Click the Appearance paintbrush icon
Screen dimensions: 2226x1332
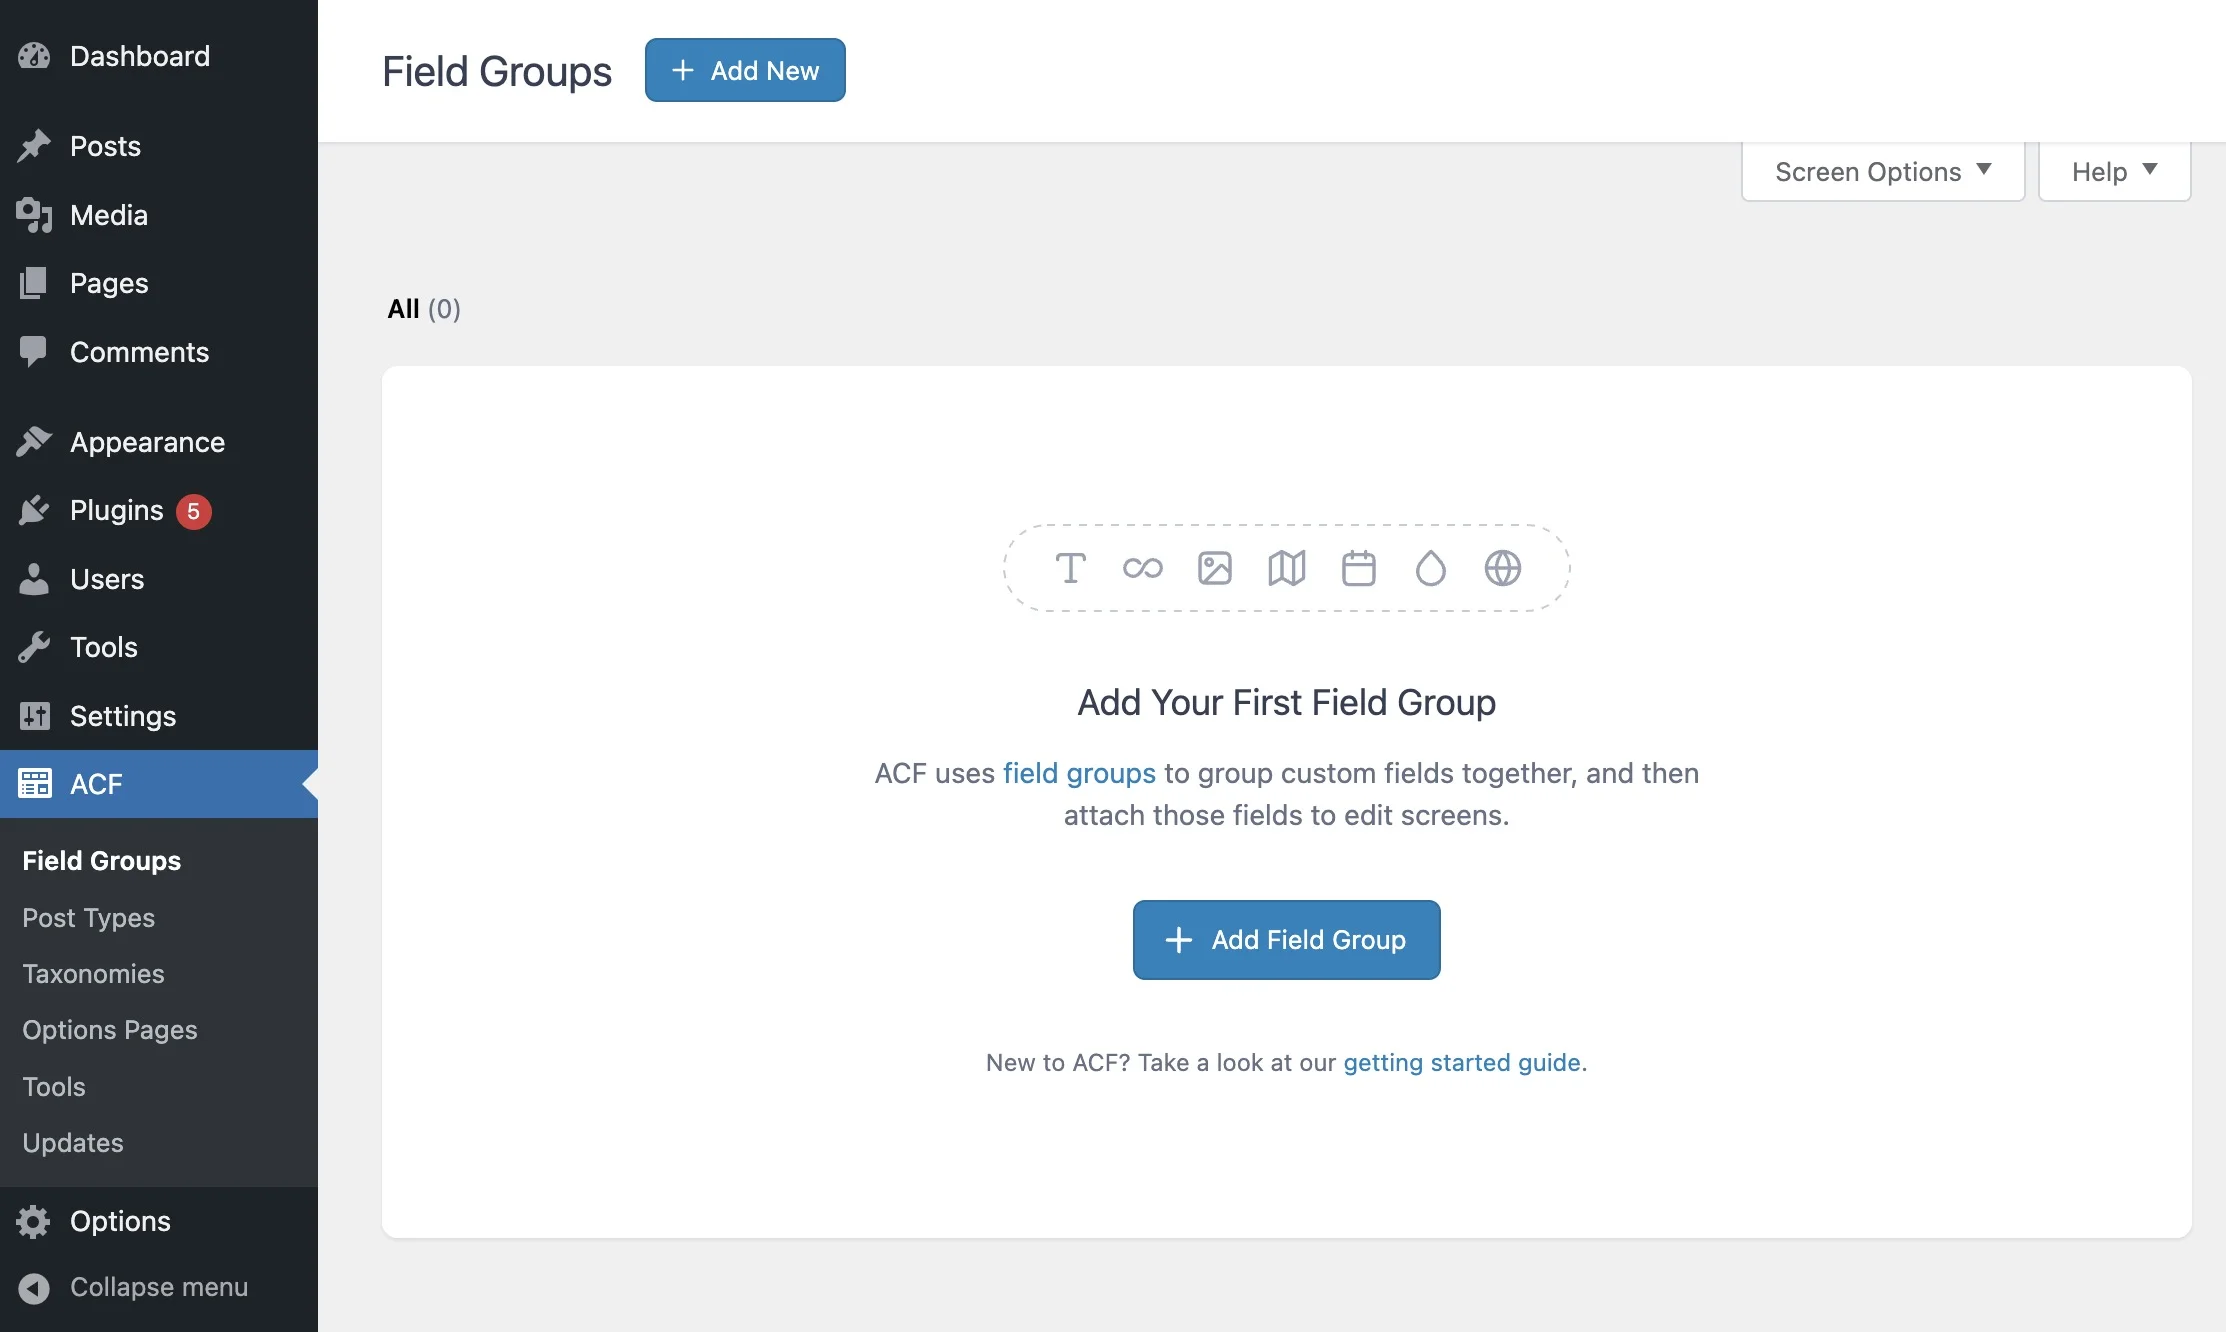pyautogui.click(x=34, y=441)
